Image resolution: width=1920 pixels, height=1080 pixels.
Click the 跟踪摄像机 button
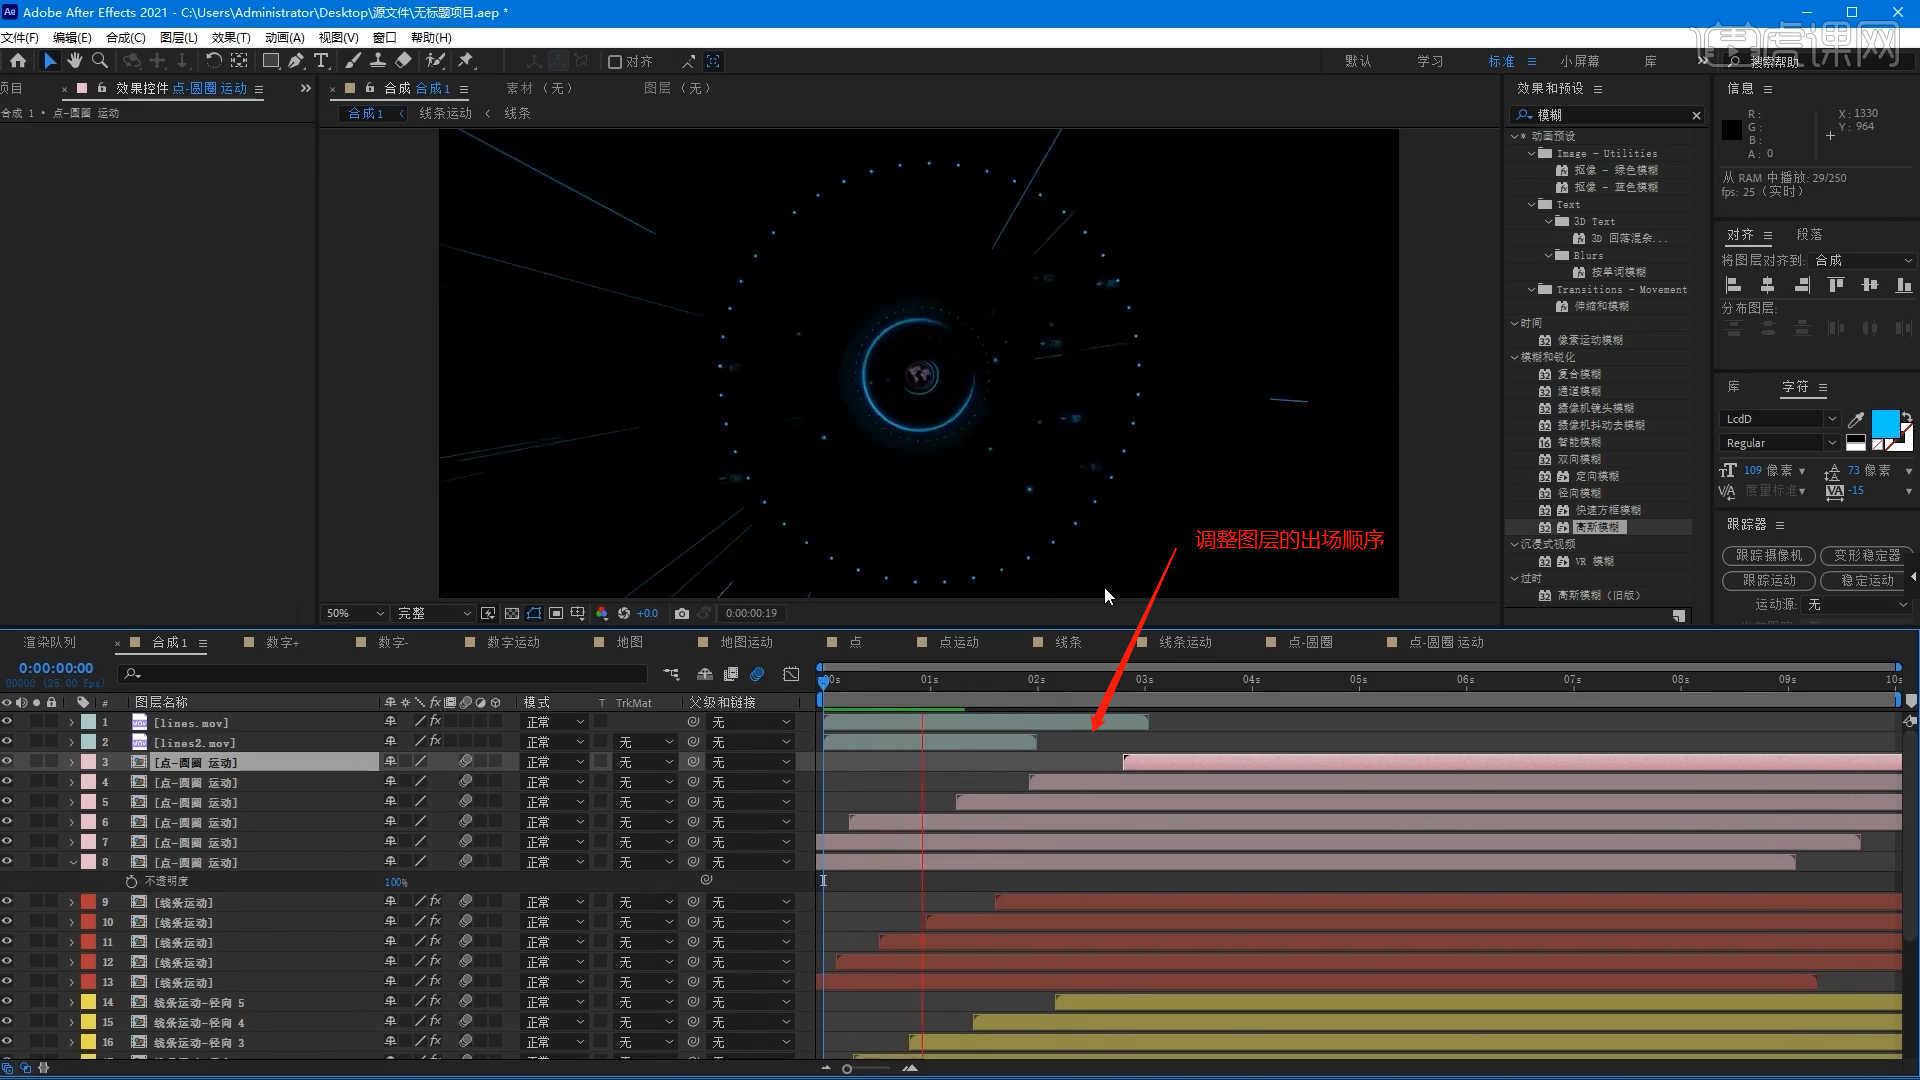(x=1768, y=555)
